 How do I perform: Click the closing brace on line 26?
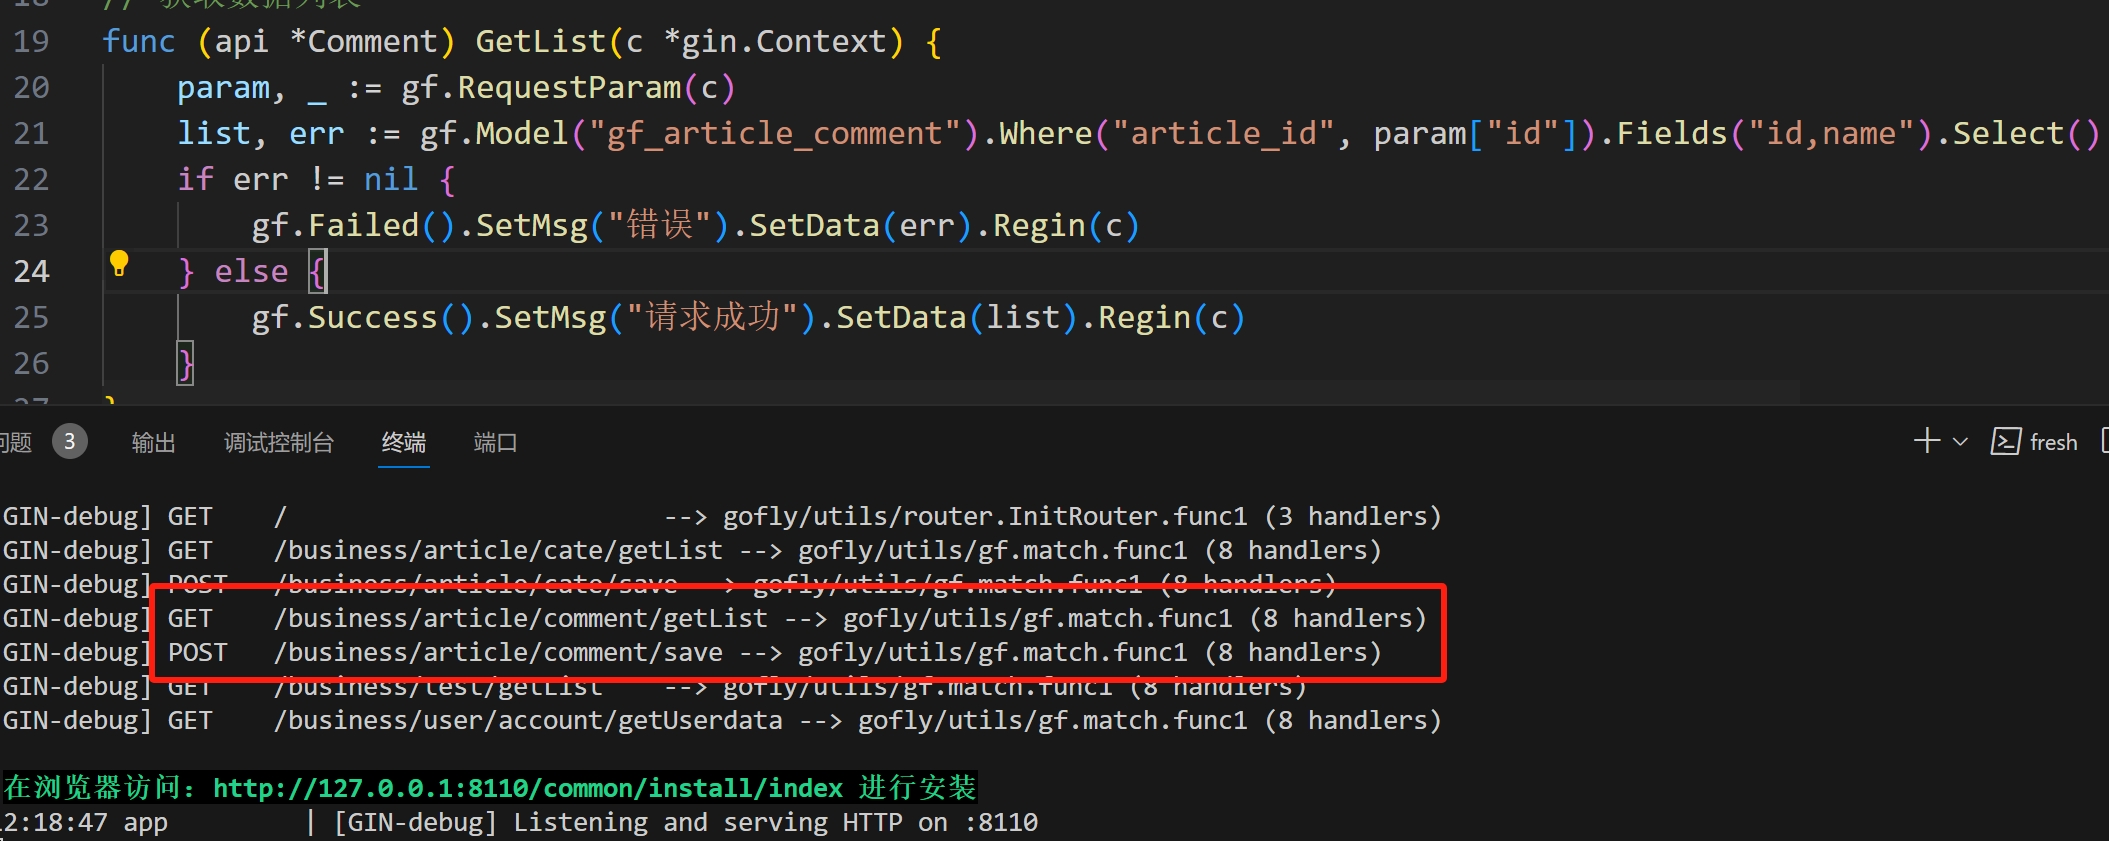[185, 363]
